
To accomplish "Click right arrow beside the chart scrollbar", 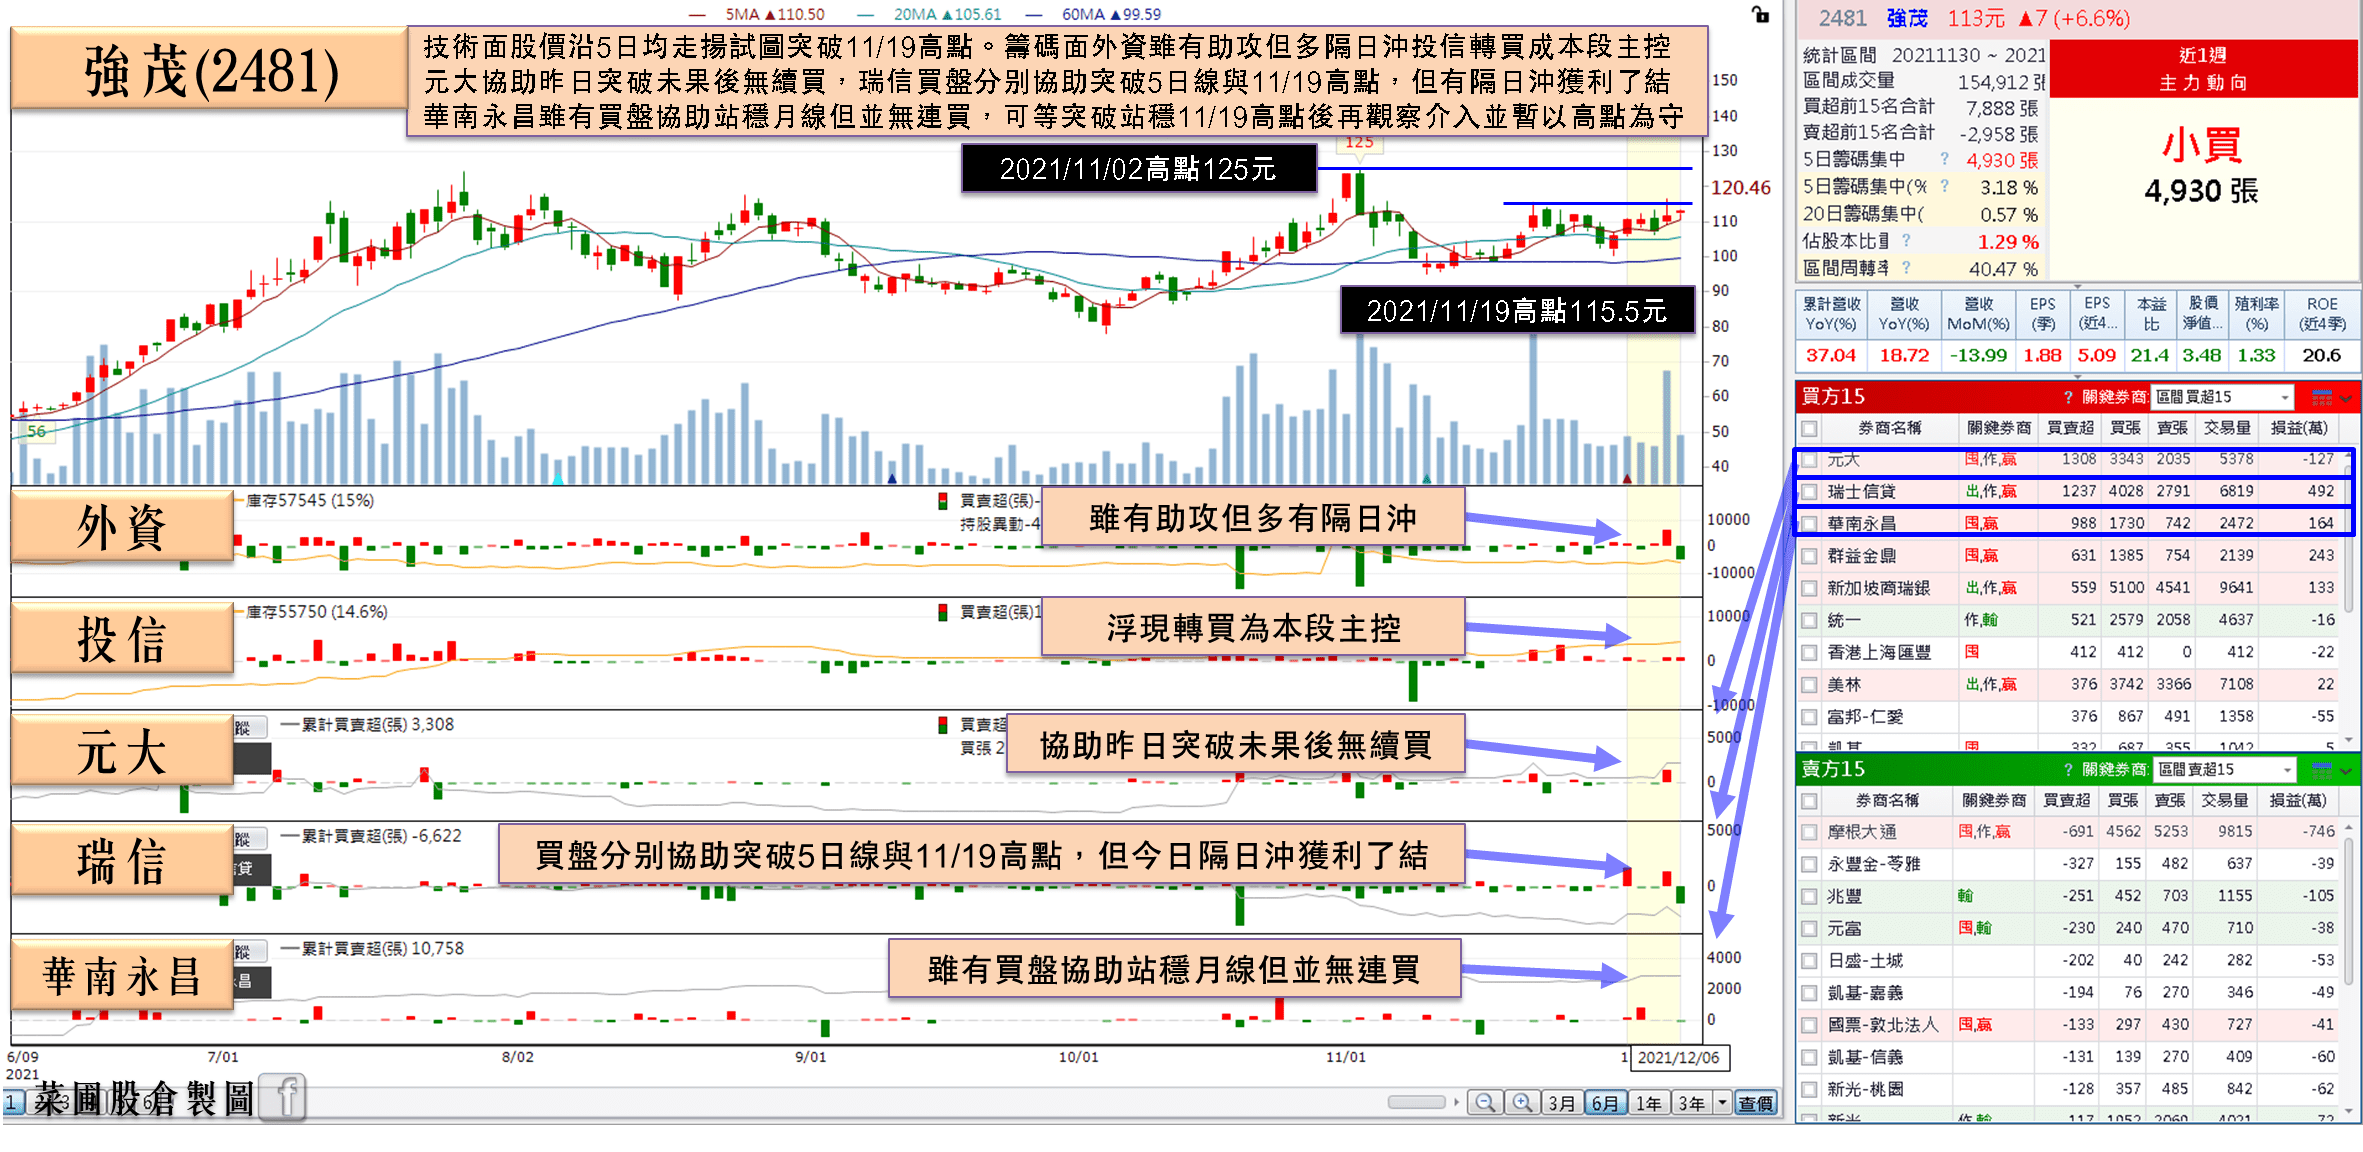I will (1456, 1102).
